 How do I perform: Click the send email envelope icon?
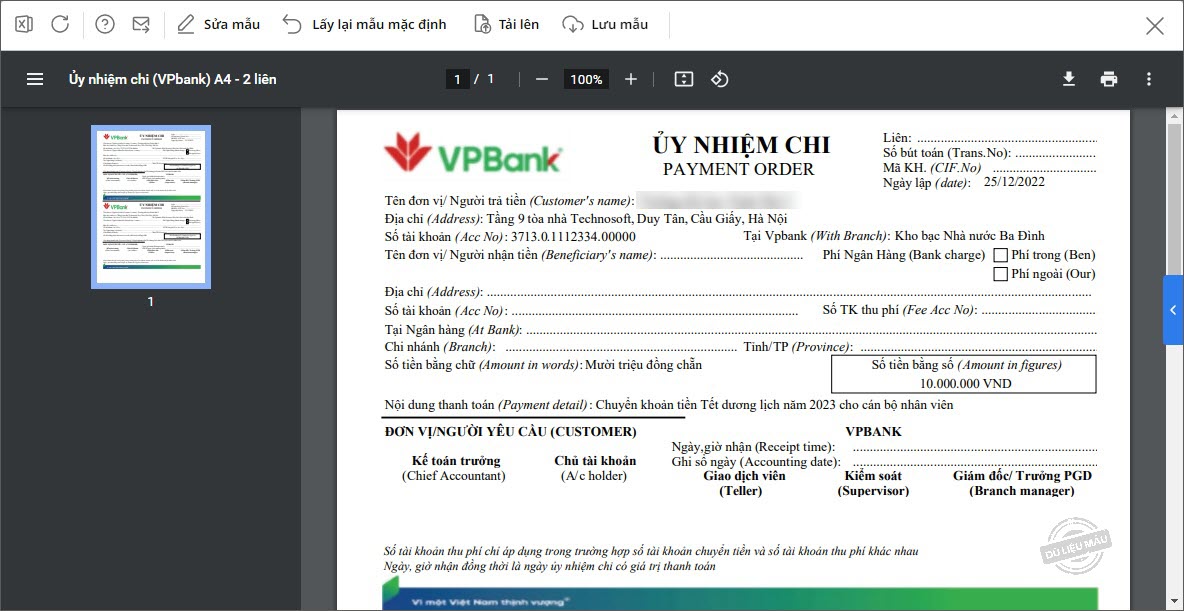(x=140, y=24)
